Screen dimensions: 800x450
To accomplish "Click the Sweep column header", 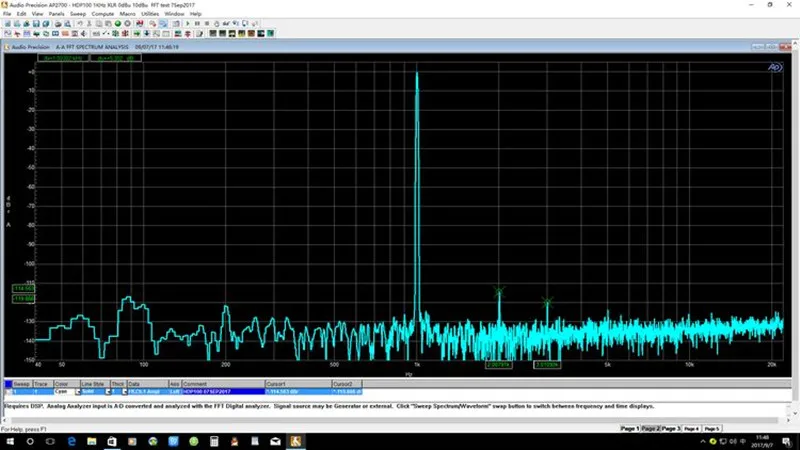I will tap(22, 384).
